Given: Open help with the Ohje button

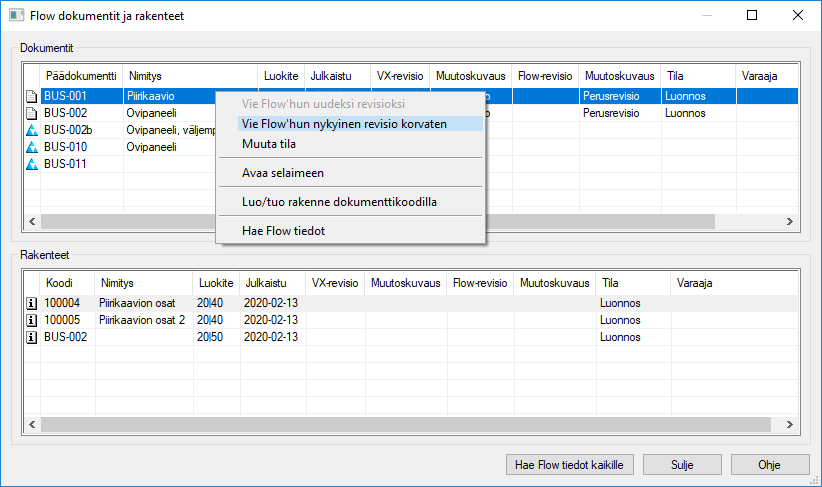Looking at the screenshot, I should pyautogui.click(x=769, y=465).
